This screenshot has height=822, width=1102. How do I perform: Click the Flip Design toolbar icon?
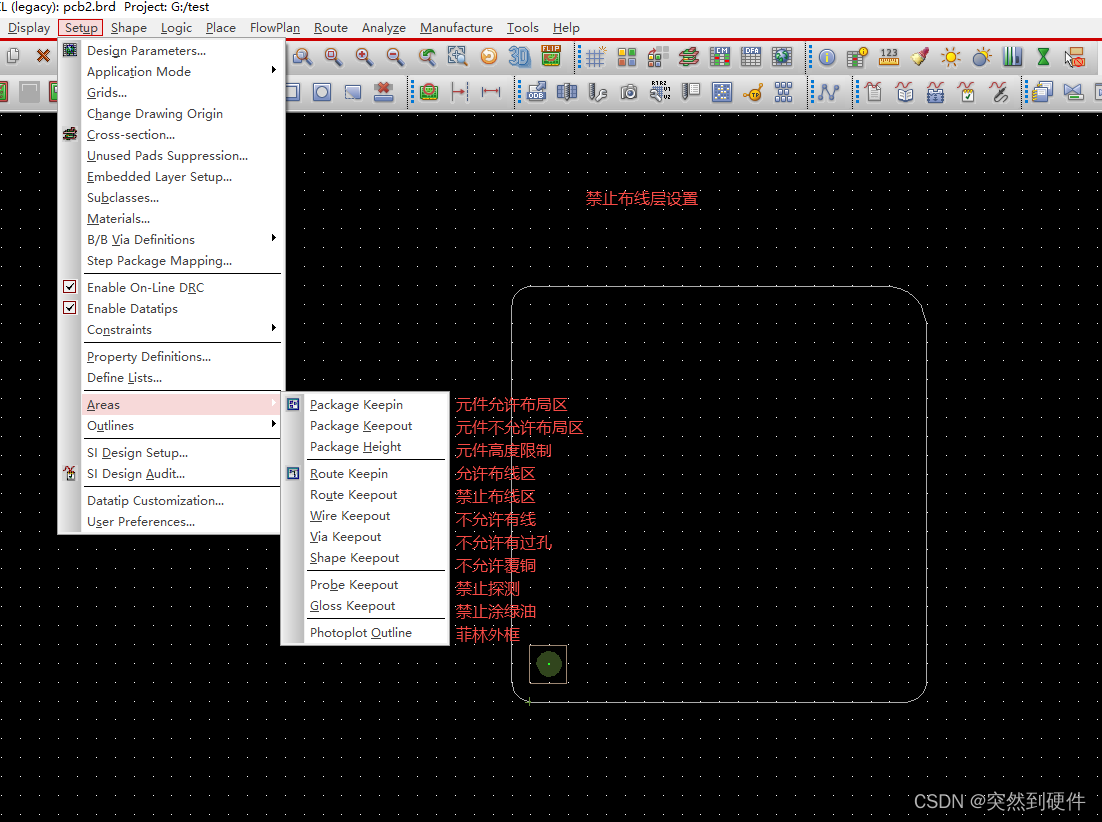550,57
